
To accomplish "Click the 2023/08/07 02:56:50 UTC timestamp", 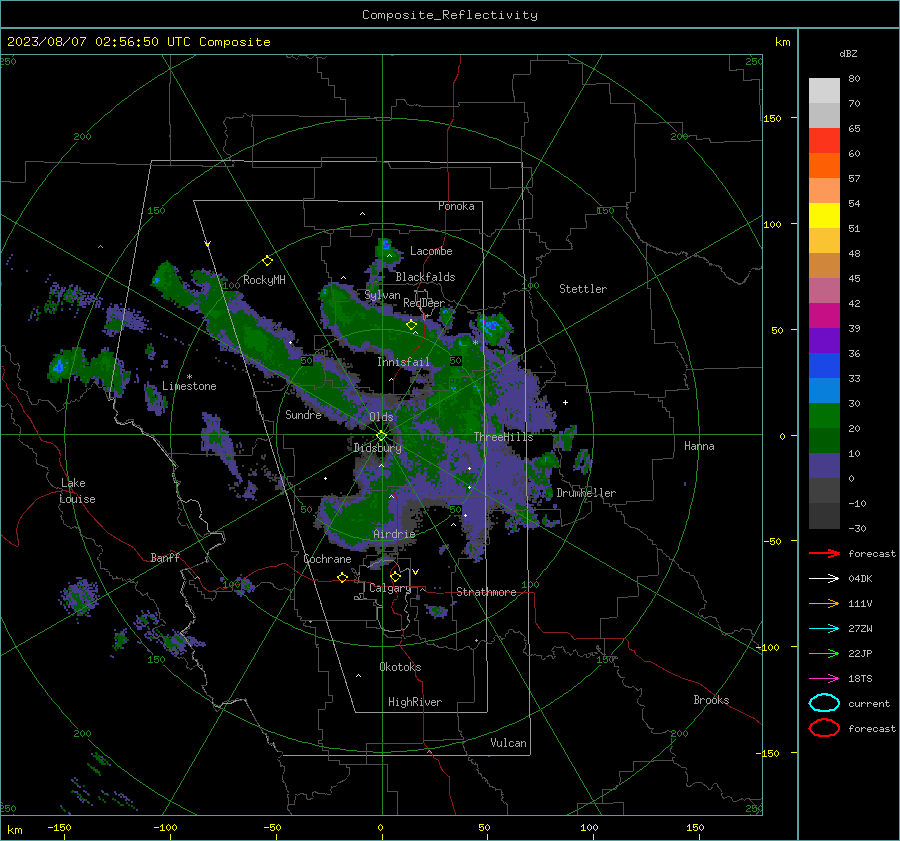I will pos(138,42).
